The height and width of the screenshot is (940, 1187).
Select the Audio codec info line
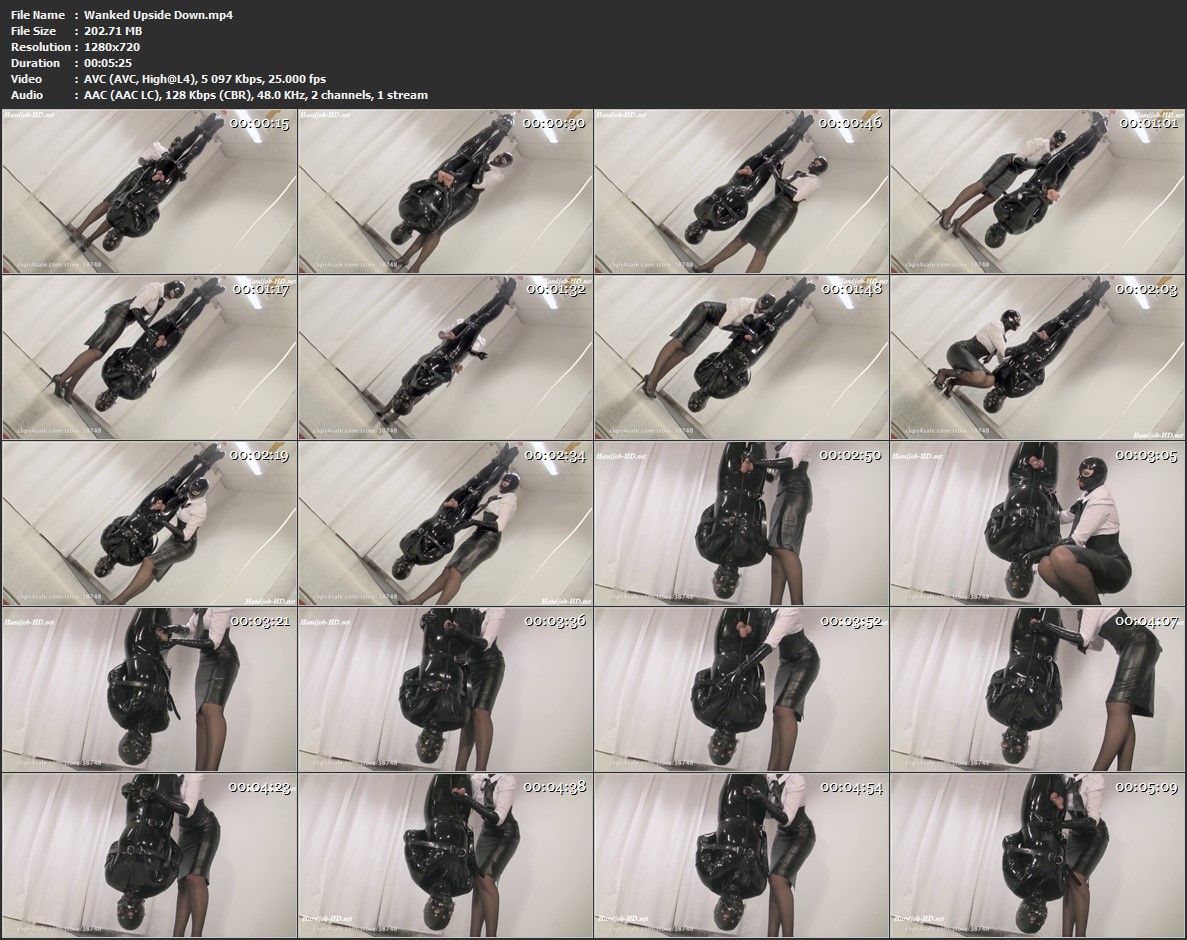(256, 95)
